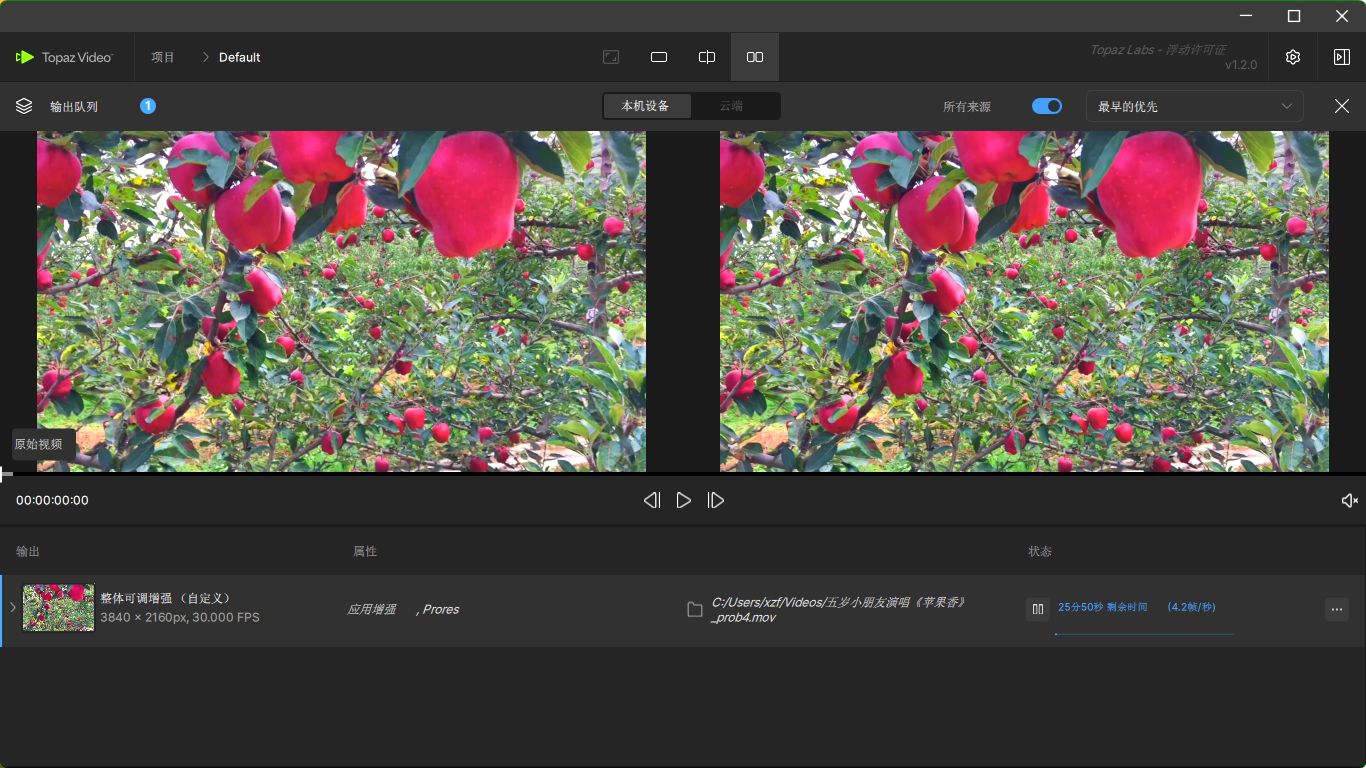Click the apple video thumbnail in queue
1366x768 pixels.
59,608
